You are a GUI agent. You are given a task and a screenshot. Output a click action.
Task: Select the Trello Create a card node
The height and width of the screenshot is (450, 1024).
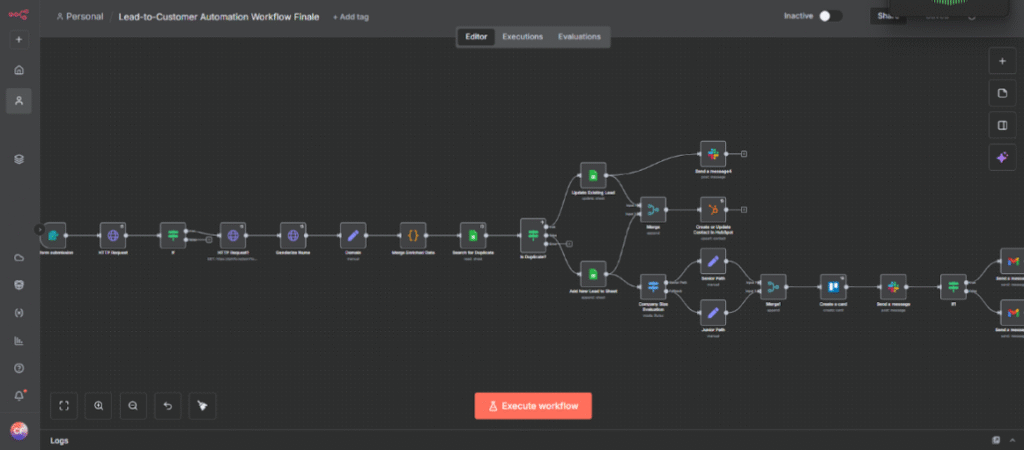pyautogui.click(x=833, y=288)
